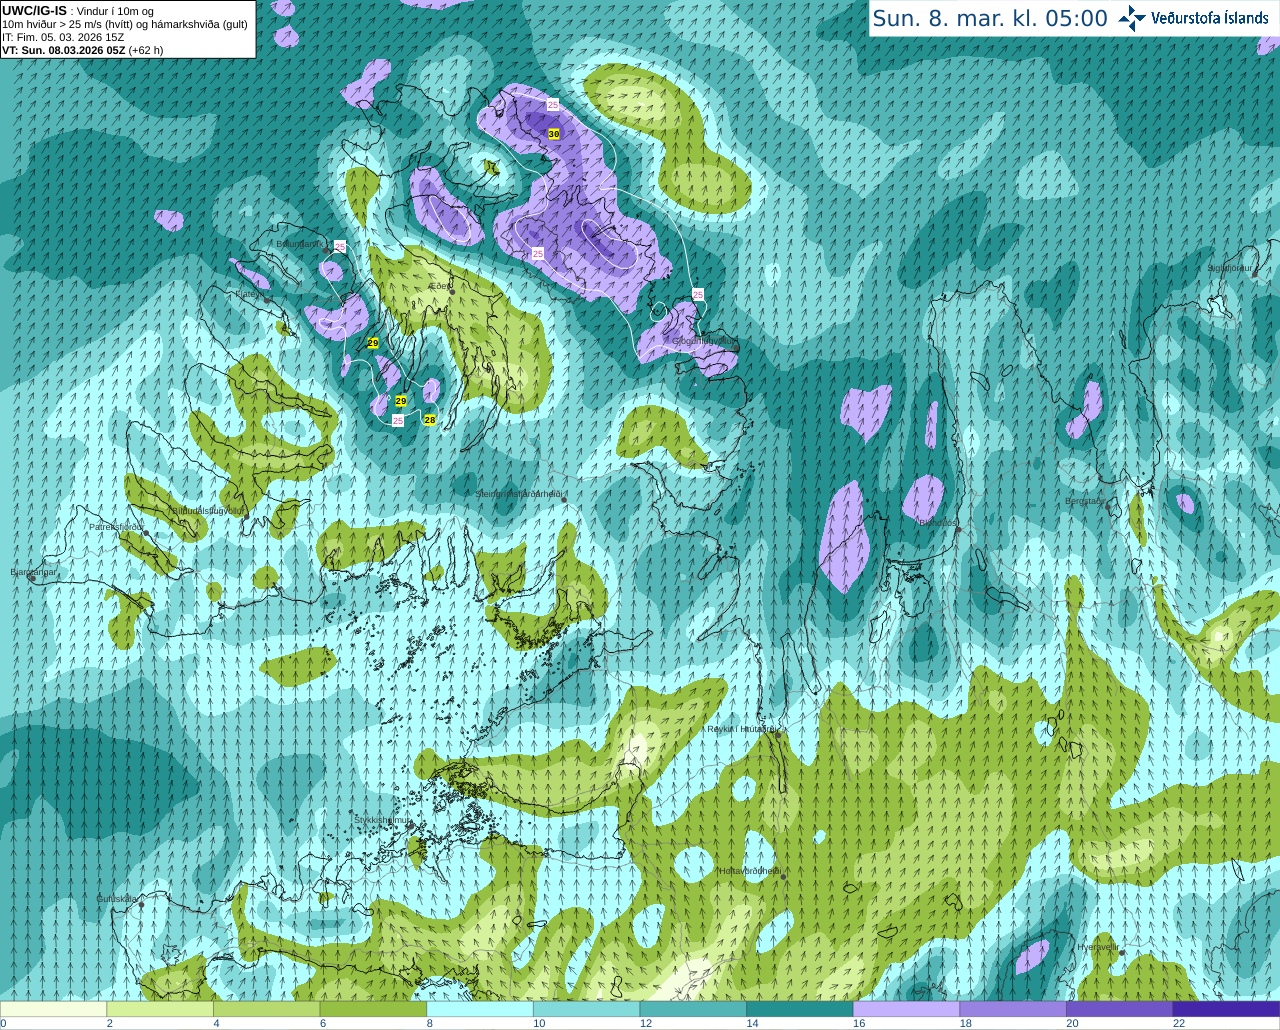The height and width of the screenshot is (1030, 1280).
Task: Click the darkest purple legend swatch above 22
Action: [1226, 1009]
